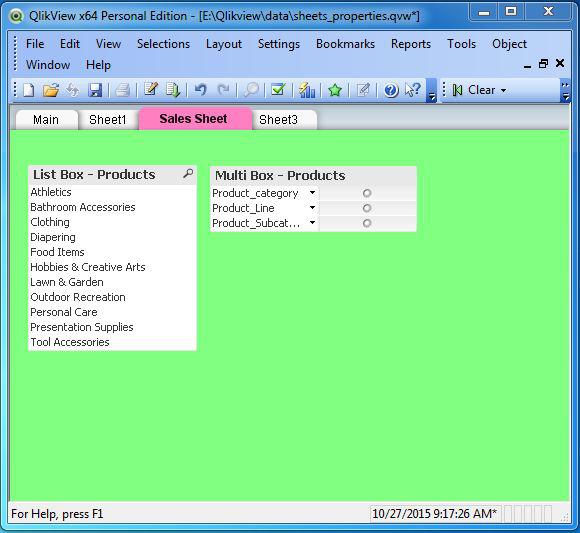Screen dimensions: 580x533
Task: Select Bathroom Accessories in the list box
Action: [112, 207]
